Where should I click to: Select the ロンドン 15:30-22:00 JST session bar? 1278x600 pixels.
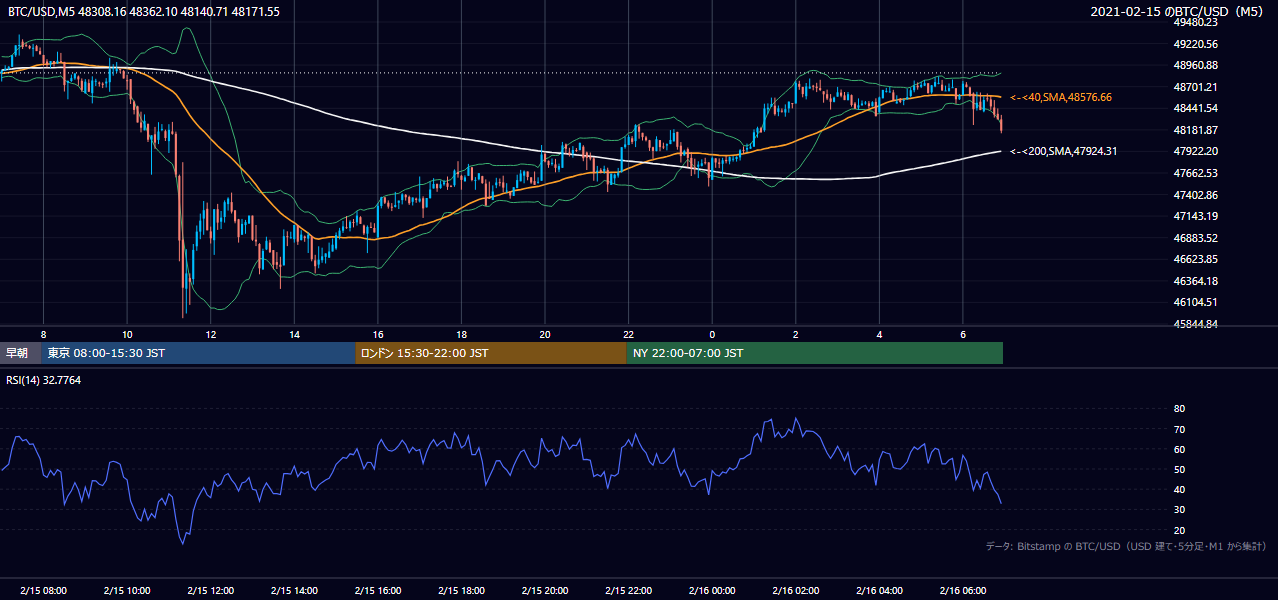(491, 353)
